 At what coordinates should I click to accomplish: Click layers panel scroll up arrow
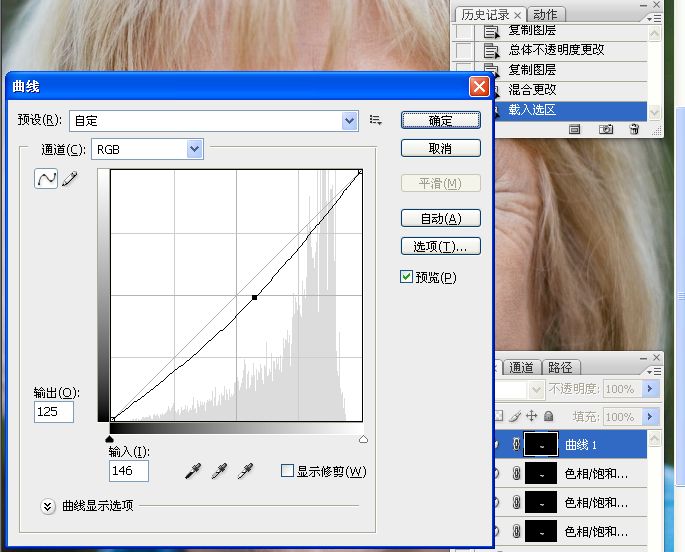654,438
